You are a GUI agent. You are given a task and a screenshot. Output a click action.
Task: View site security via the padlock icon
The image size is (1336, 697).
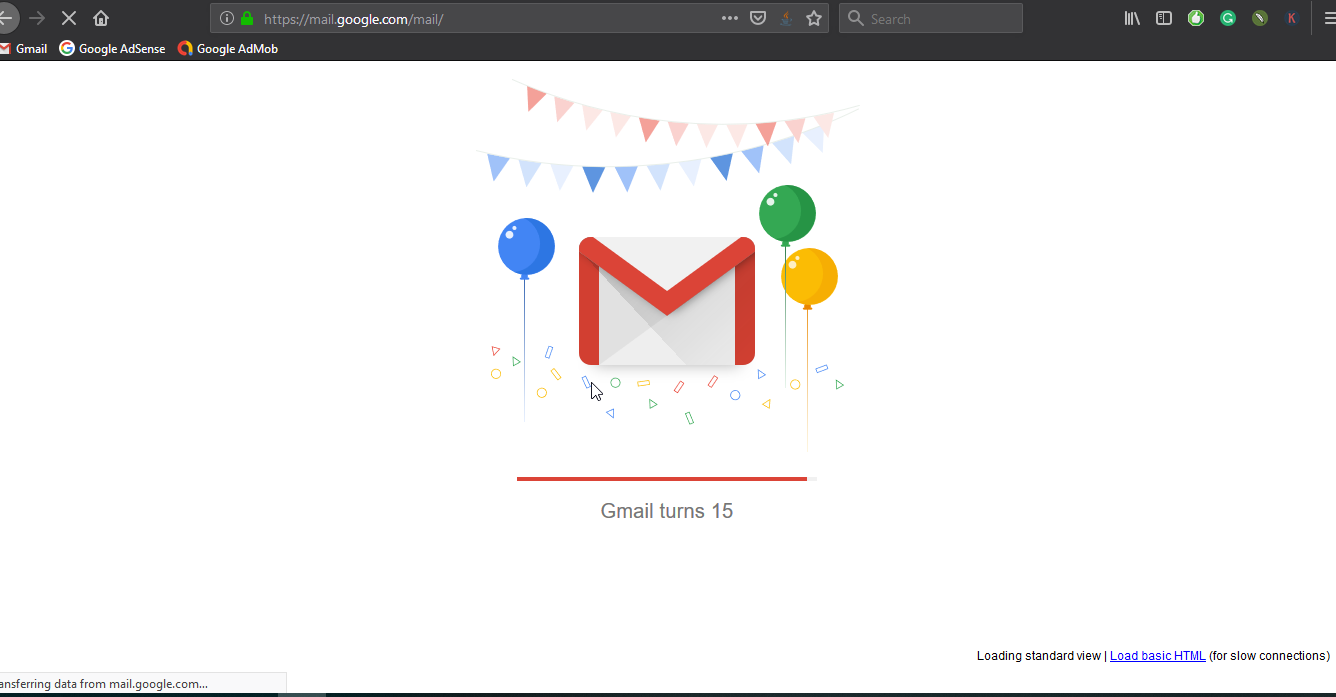coord(246,18)
